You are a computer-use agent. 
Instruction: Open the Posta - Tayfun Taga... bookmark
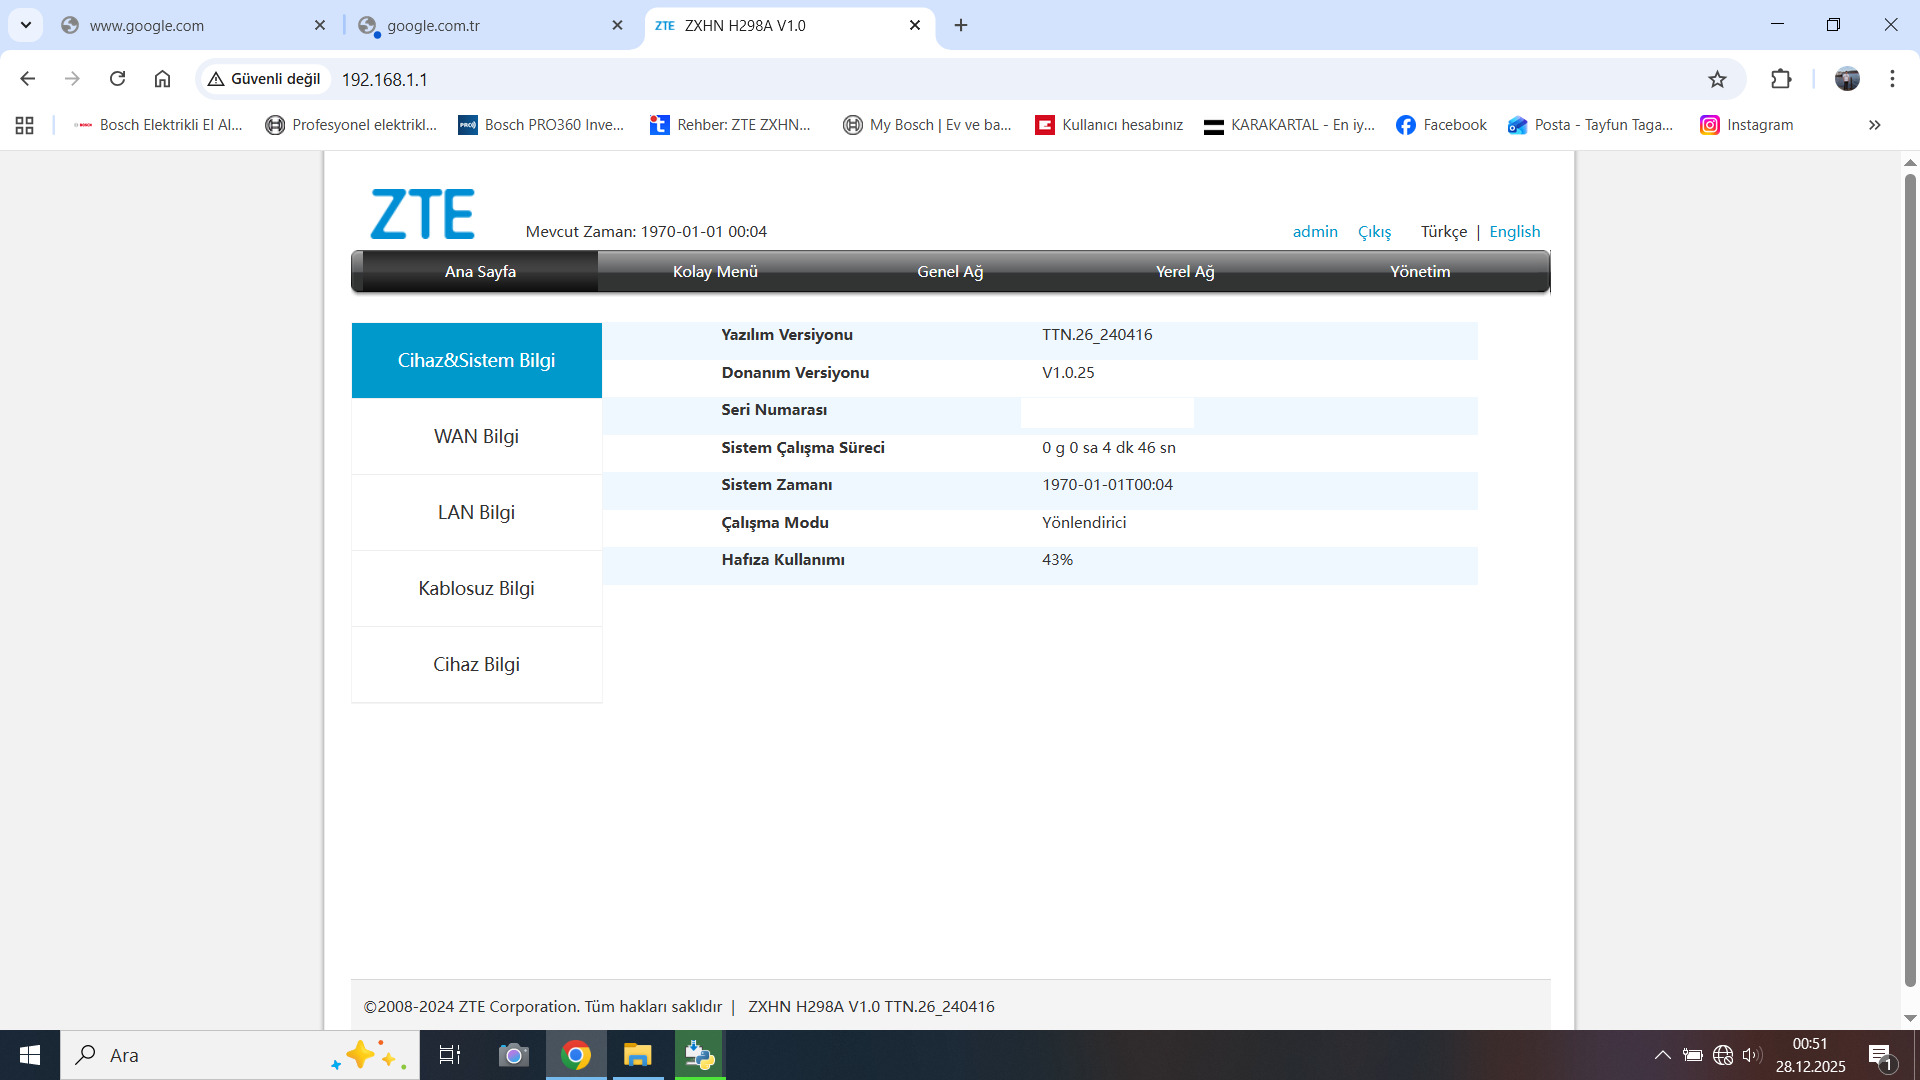pos(1591,125)
